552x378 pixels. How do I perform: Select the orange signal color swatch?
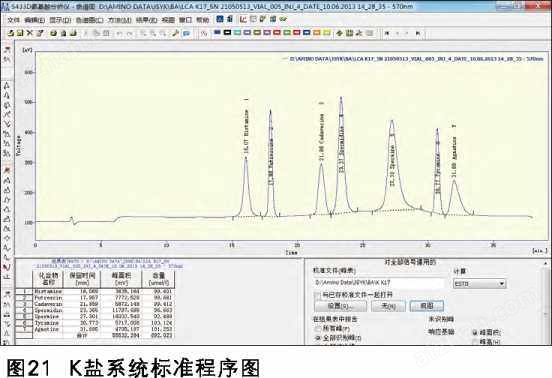pos(317,33)
